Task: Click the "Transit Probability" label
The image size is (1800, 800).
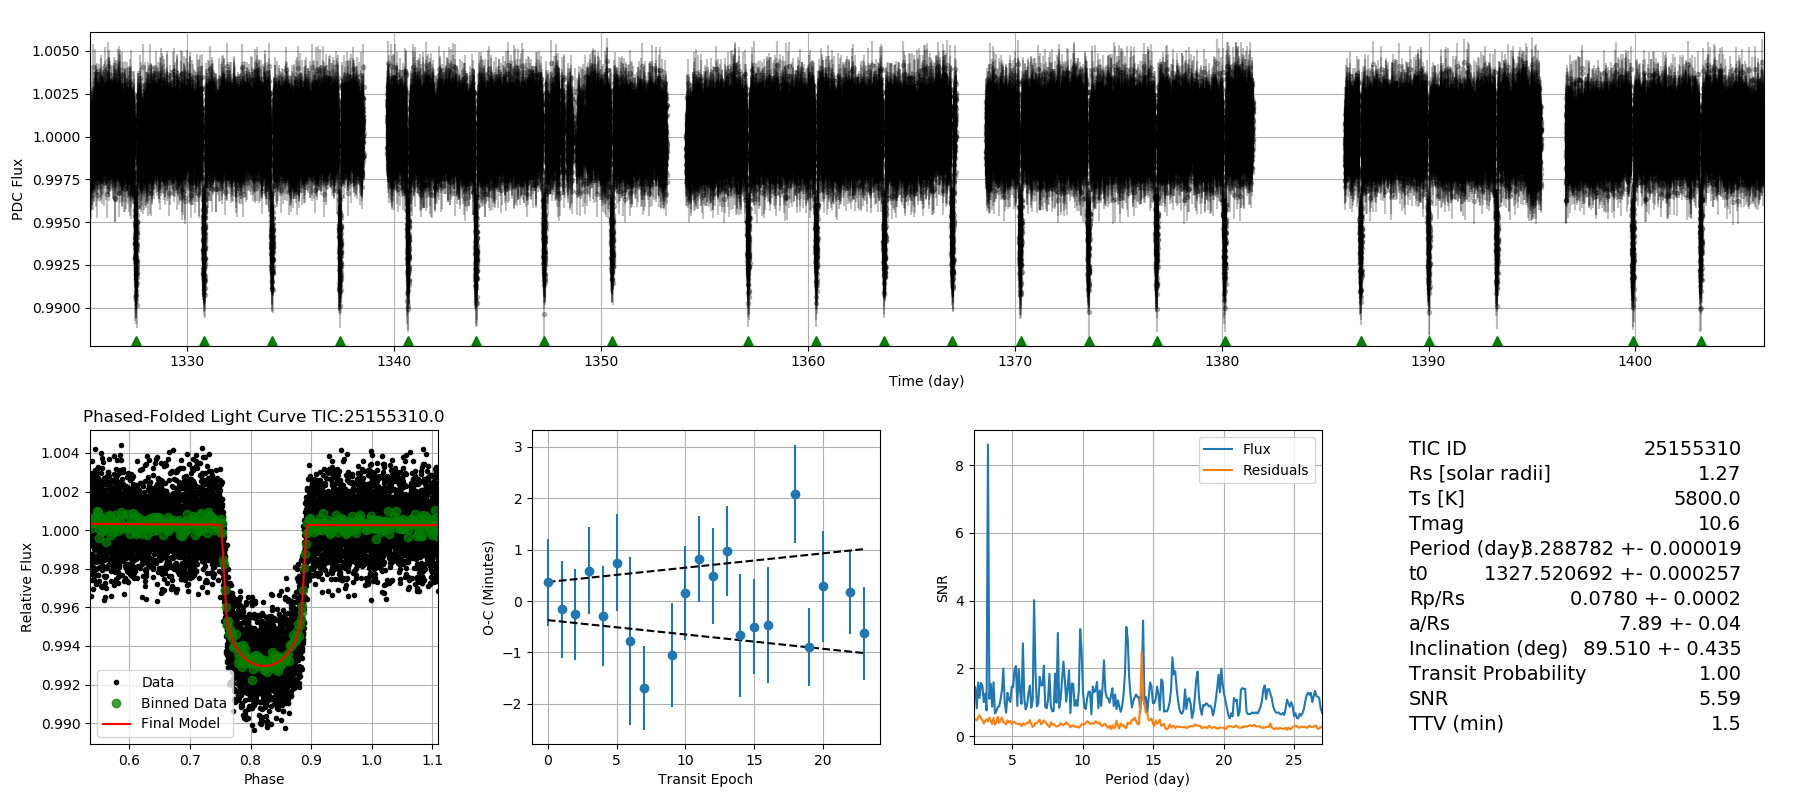Action: [1497, 674]
